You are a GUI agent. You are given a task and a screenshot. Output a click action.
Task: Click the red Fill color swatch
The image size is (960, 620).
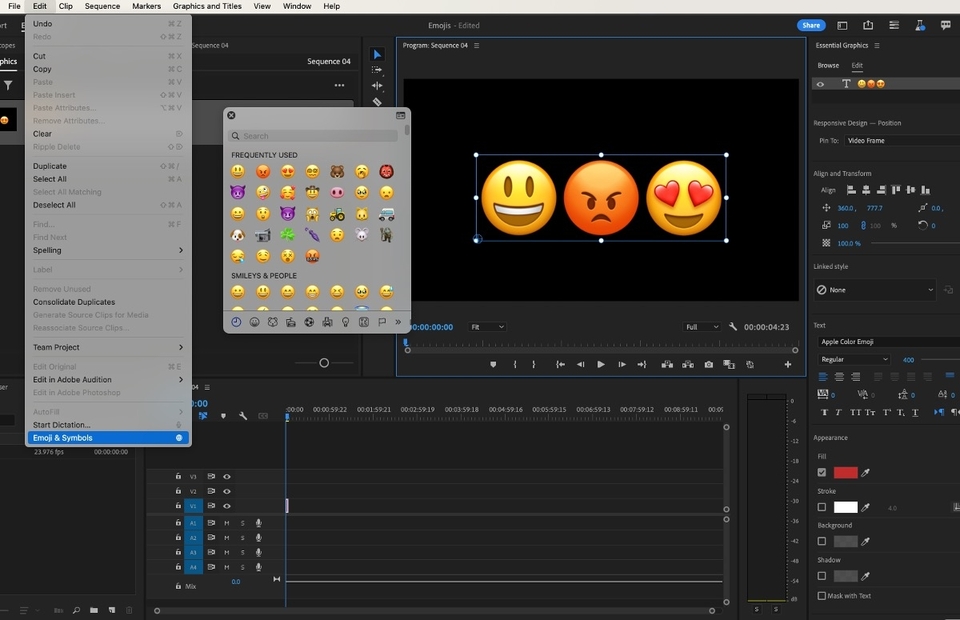845,472
